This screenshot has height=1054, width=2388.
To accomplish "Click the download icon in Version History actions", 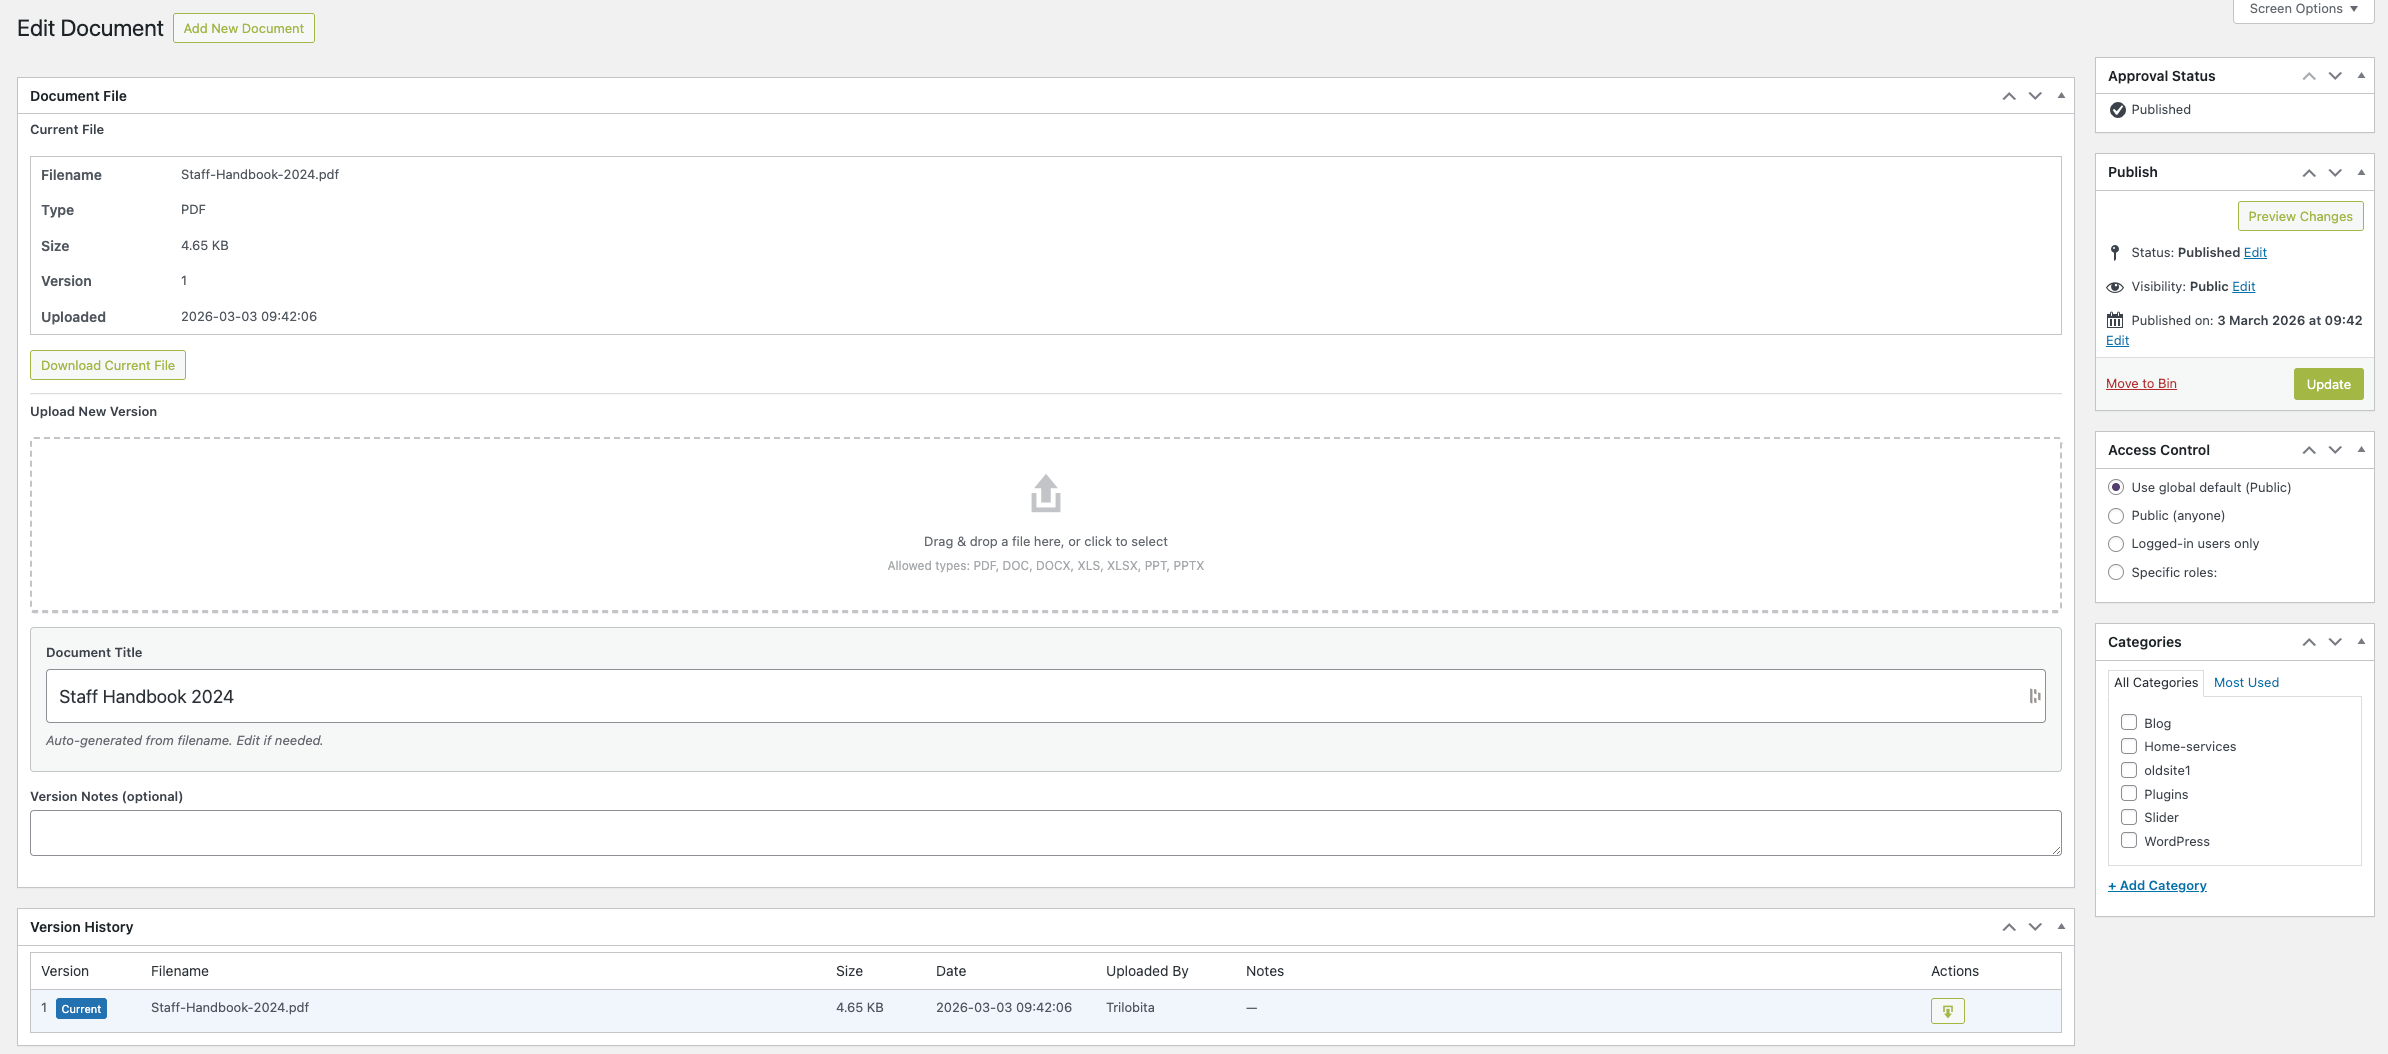I will point(1947,1011).
